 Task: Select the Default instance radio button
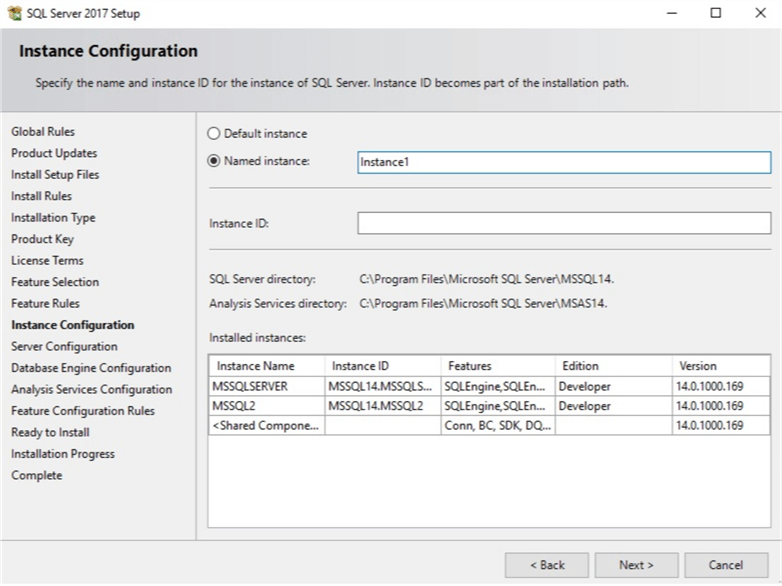coord(213,134)
